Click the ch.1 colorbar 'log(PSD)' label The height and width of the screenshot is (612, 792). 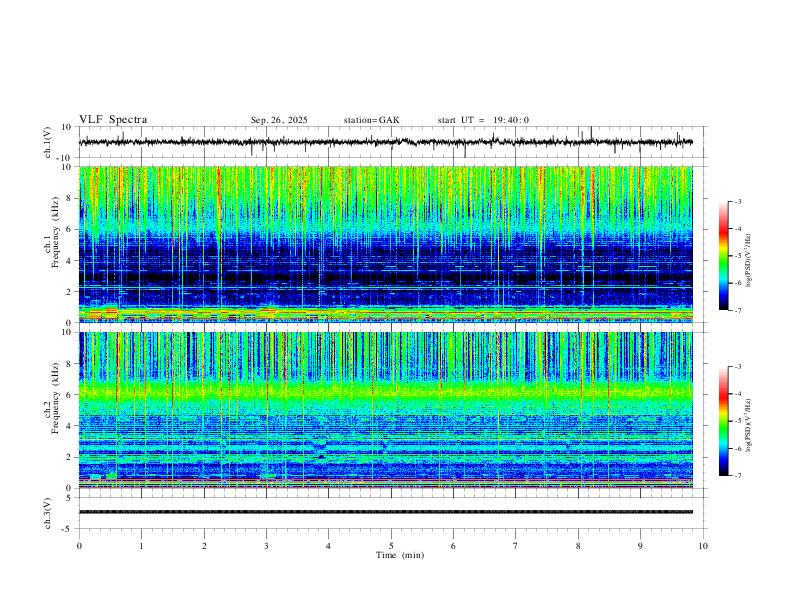pos(749,261)
